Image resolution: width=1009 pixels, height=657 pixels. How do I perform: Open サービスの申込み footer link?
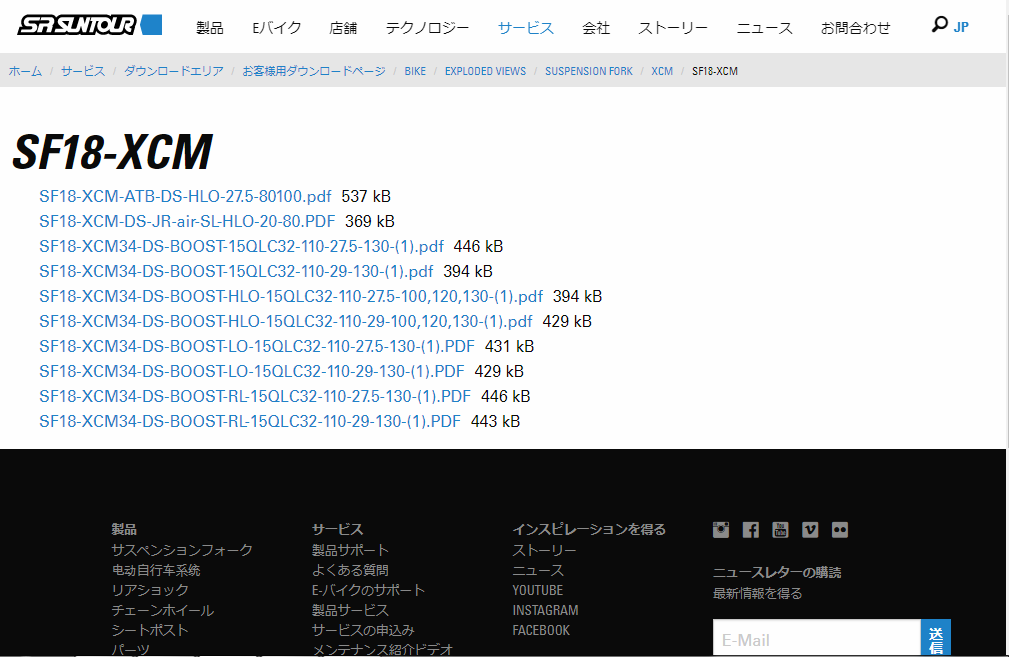(363, 630)
